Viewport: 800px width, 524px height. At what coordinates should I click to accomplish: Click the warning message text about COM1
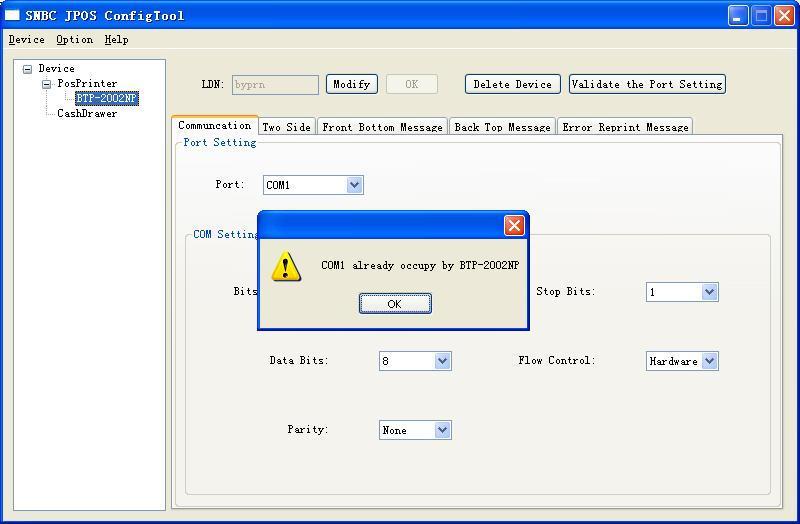point(419,265)
